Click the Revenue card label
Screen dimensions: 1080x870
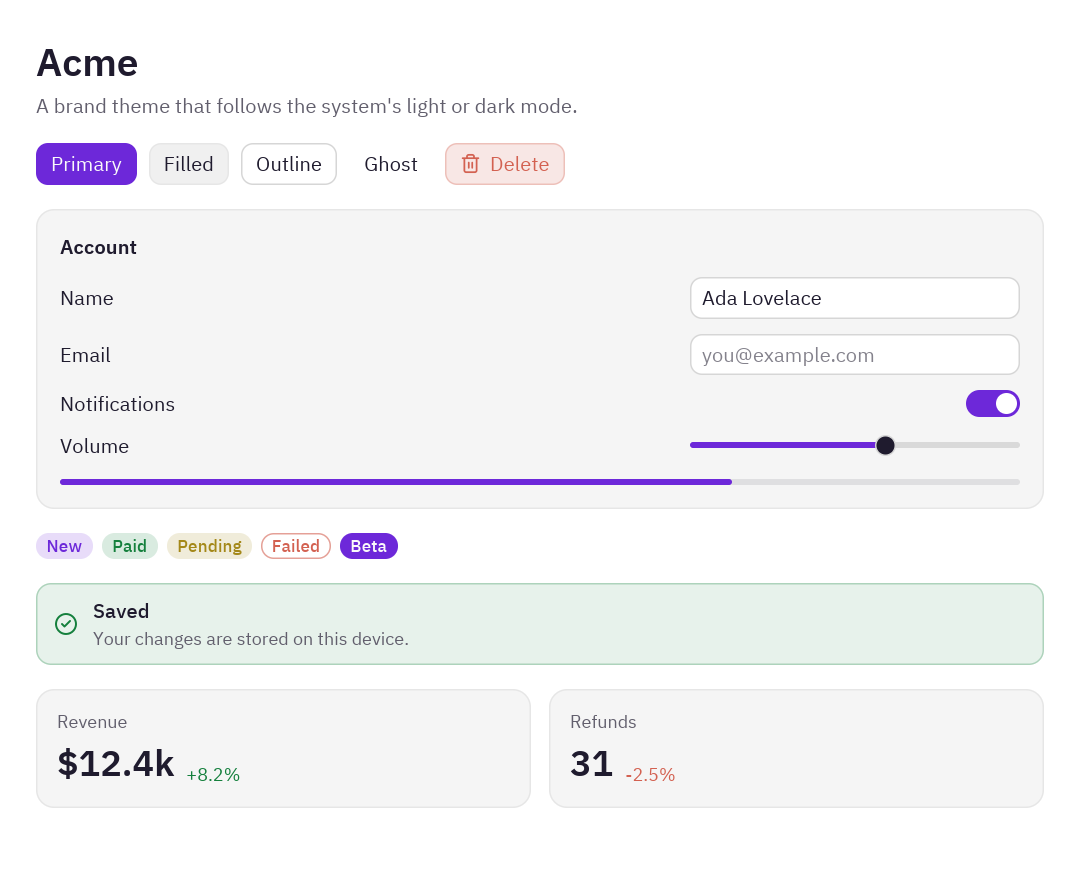[x=92, y=722]
